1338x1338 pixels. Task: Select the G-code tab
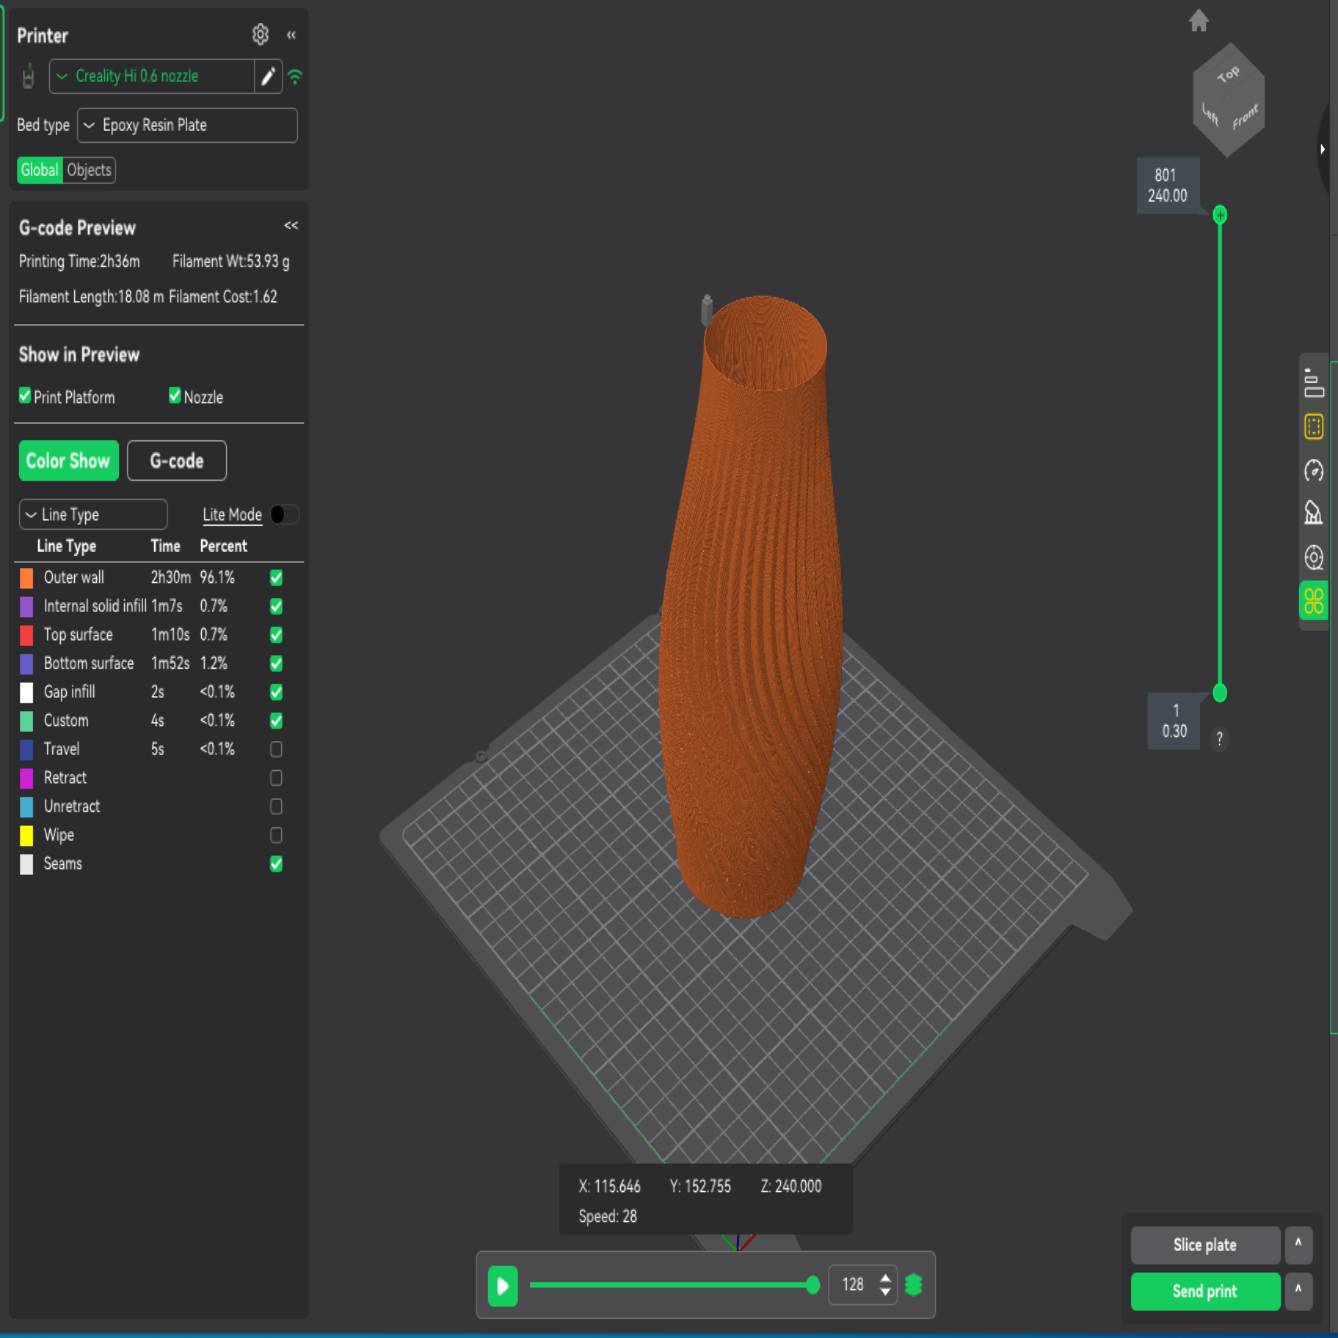(177, 461)
